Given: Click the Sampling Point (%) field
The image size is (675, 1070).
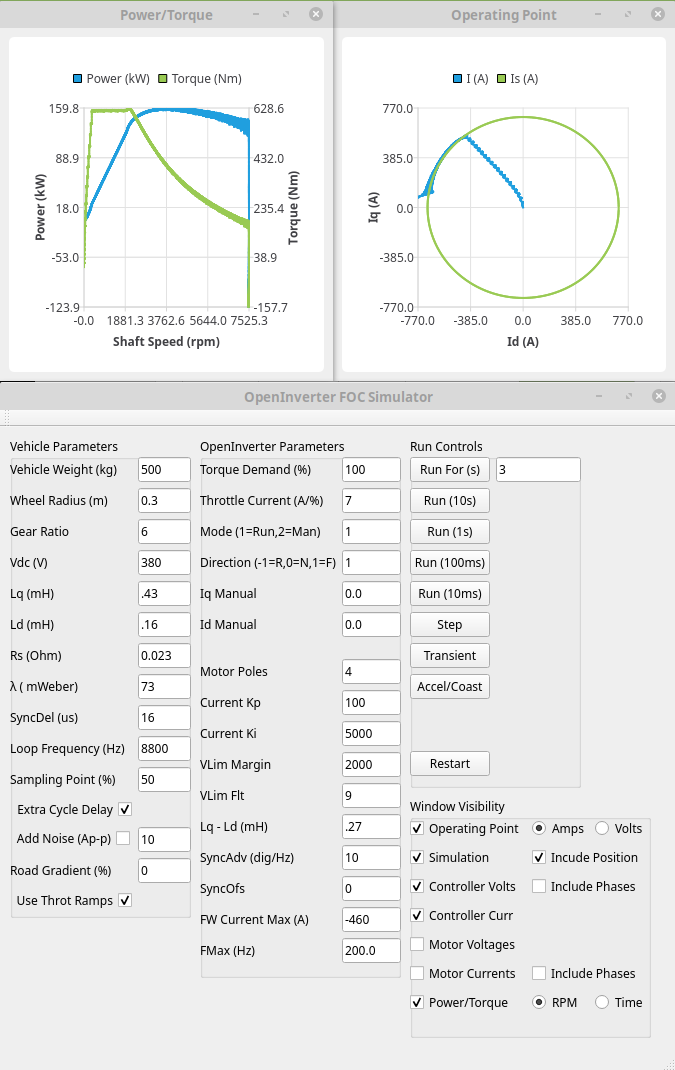Looking at the screenshot, I should pos(164,779).
